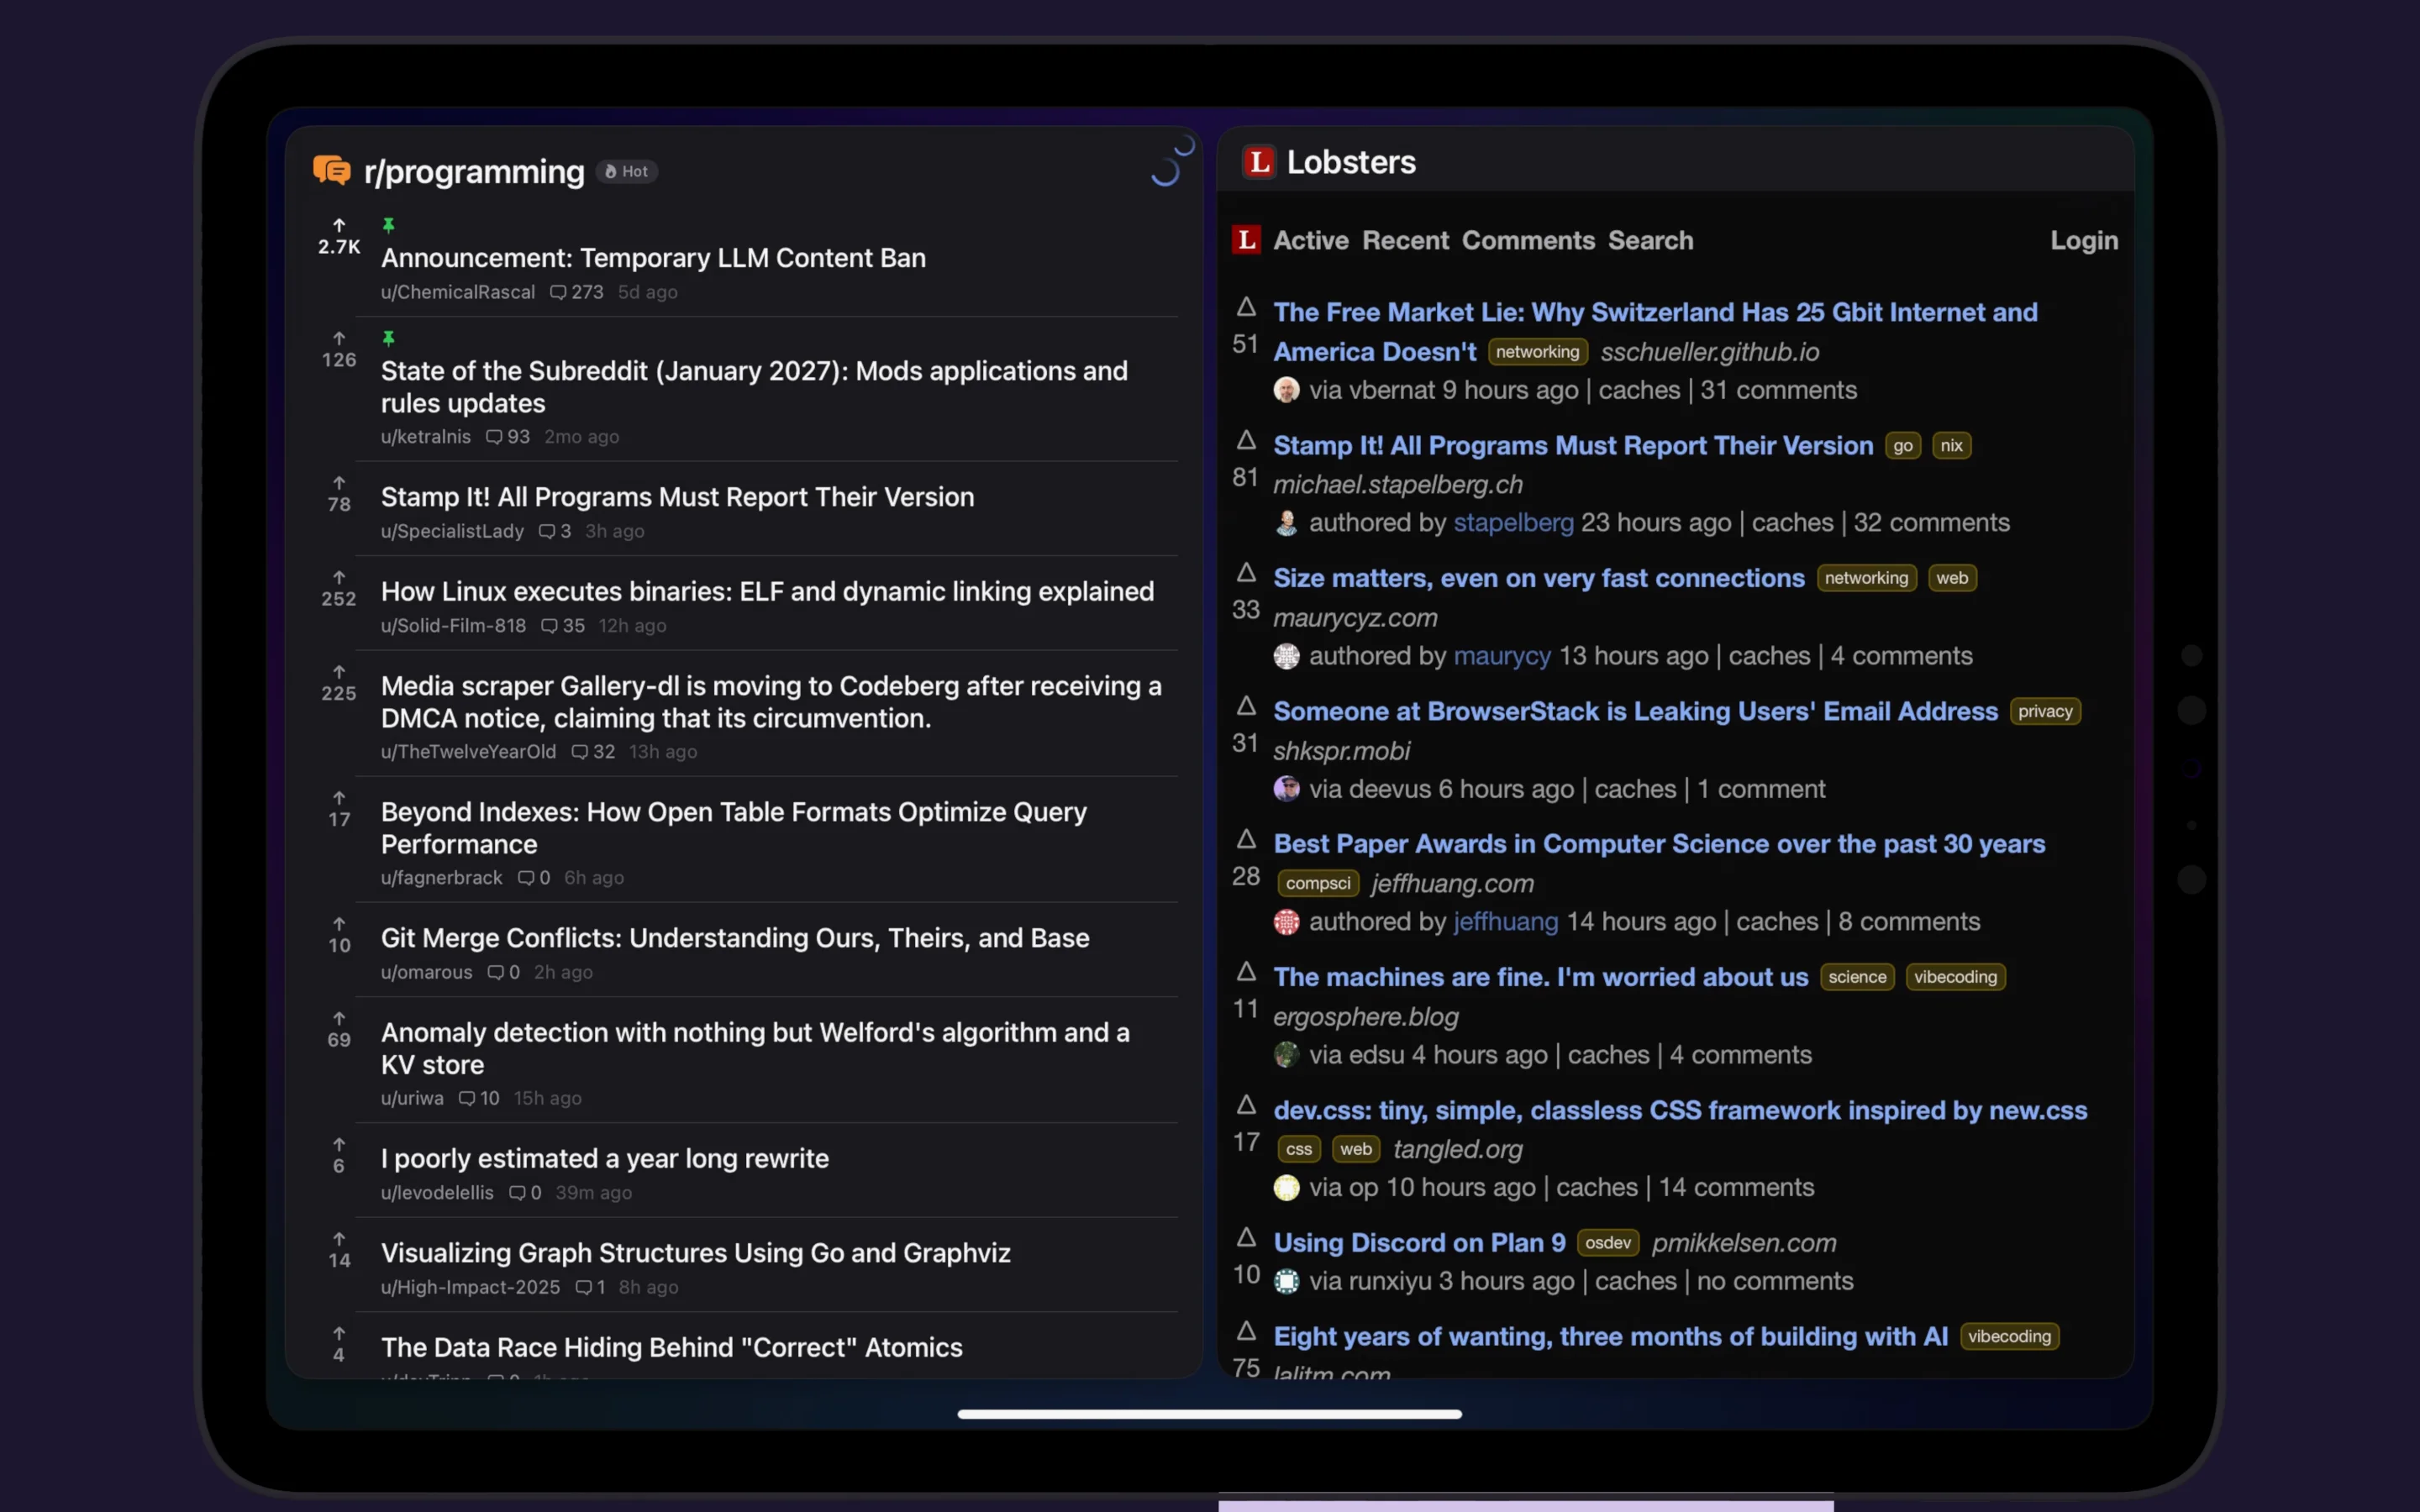
Task: Upvote Beyond Indexes post
Action: coord(339,798)
